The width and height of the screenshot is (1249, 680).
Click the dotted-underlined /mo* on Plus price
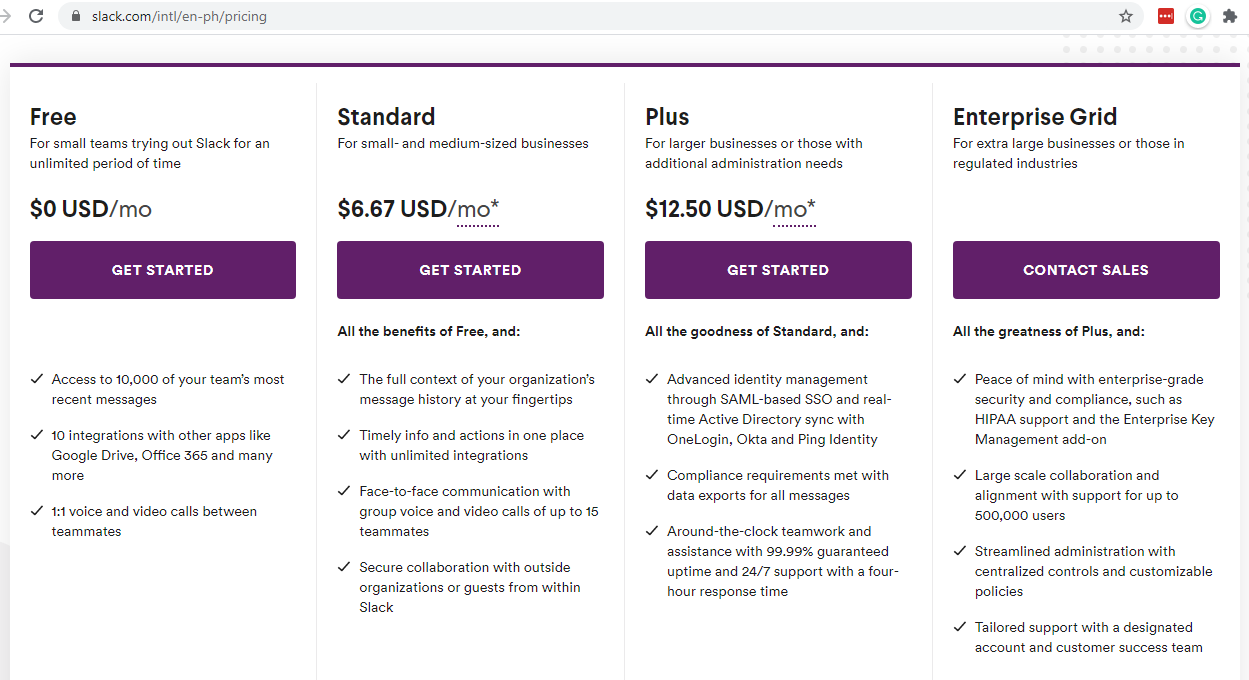coord(793,209)
